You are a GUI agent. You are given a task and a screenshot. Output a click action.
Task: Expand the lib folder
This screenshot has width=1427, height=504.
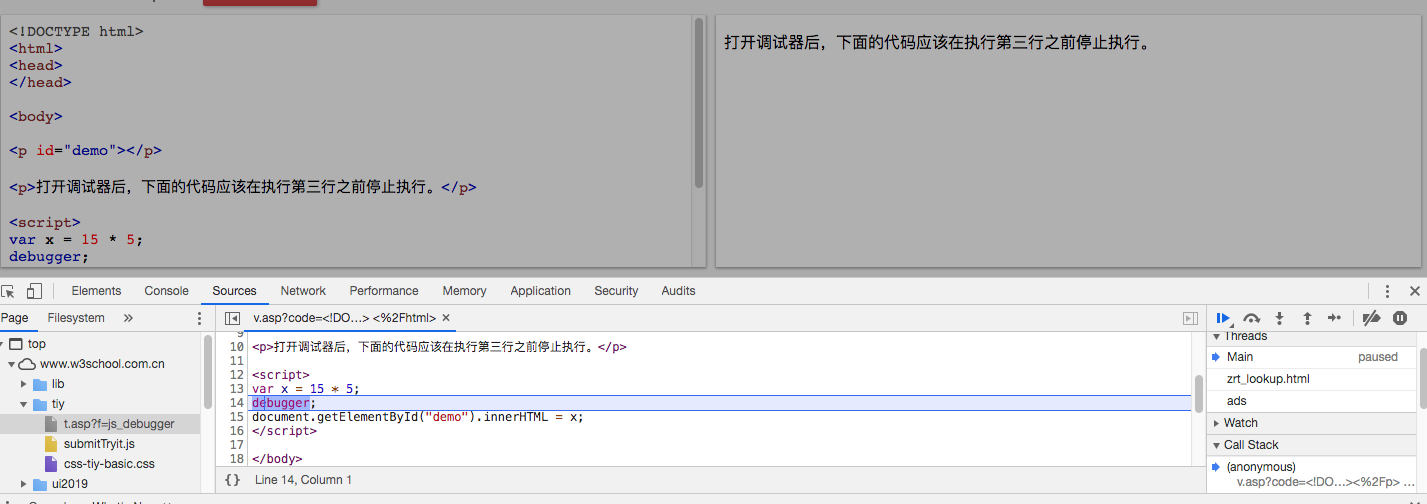(24, 384)
